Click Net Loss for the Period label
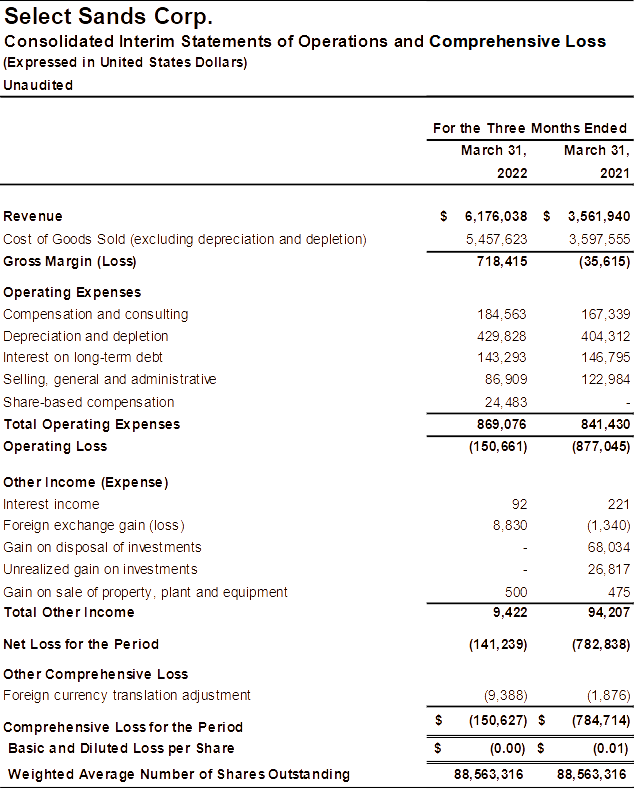 click(81, 645)
